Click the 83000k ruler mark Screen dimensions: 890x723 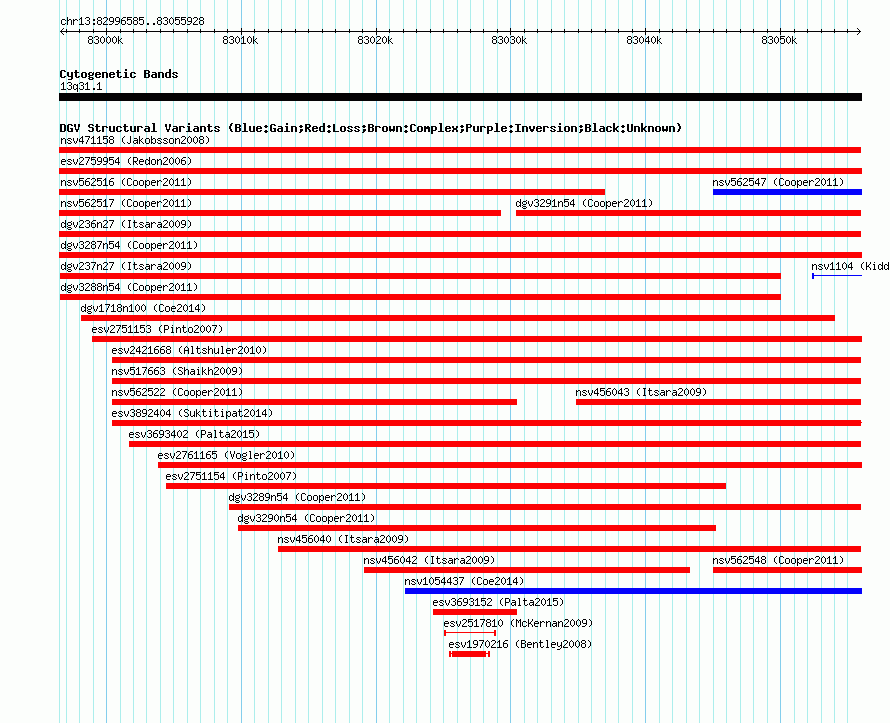[105, 40]
